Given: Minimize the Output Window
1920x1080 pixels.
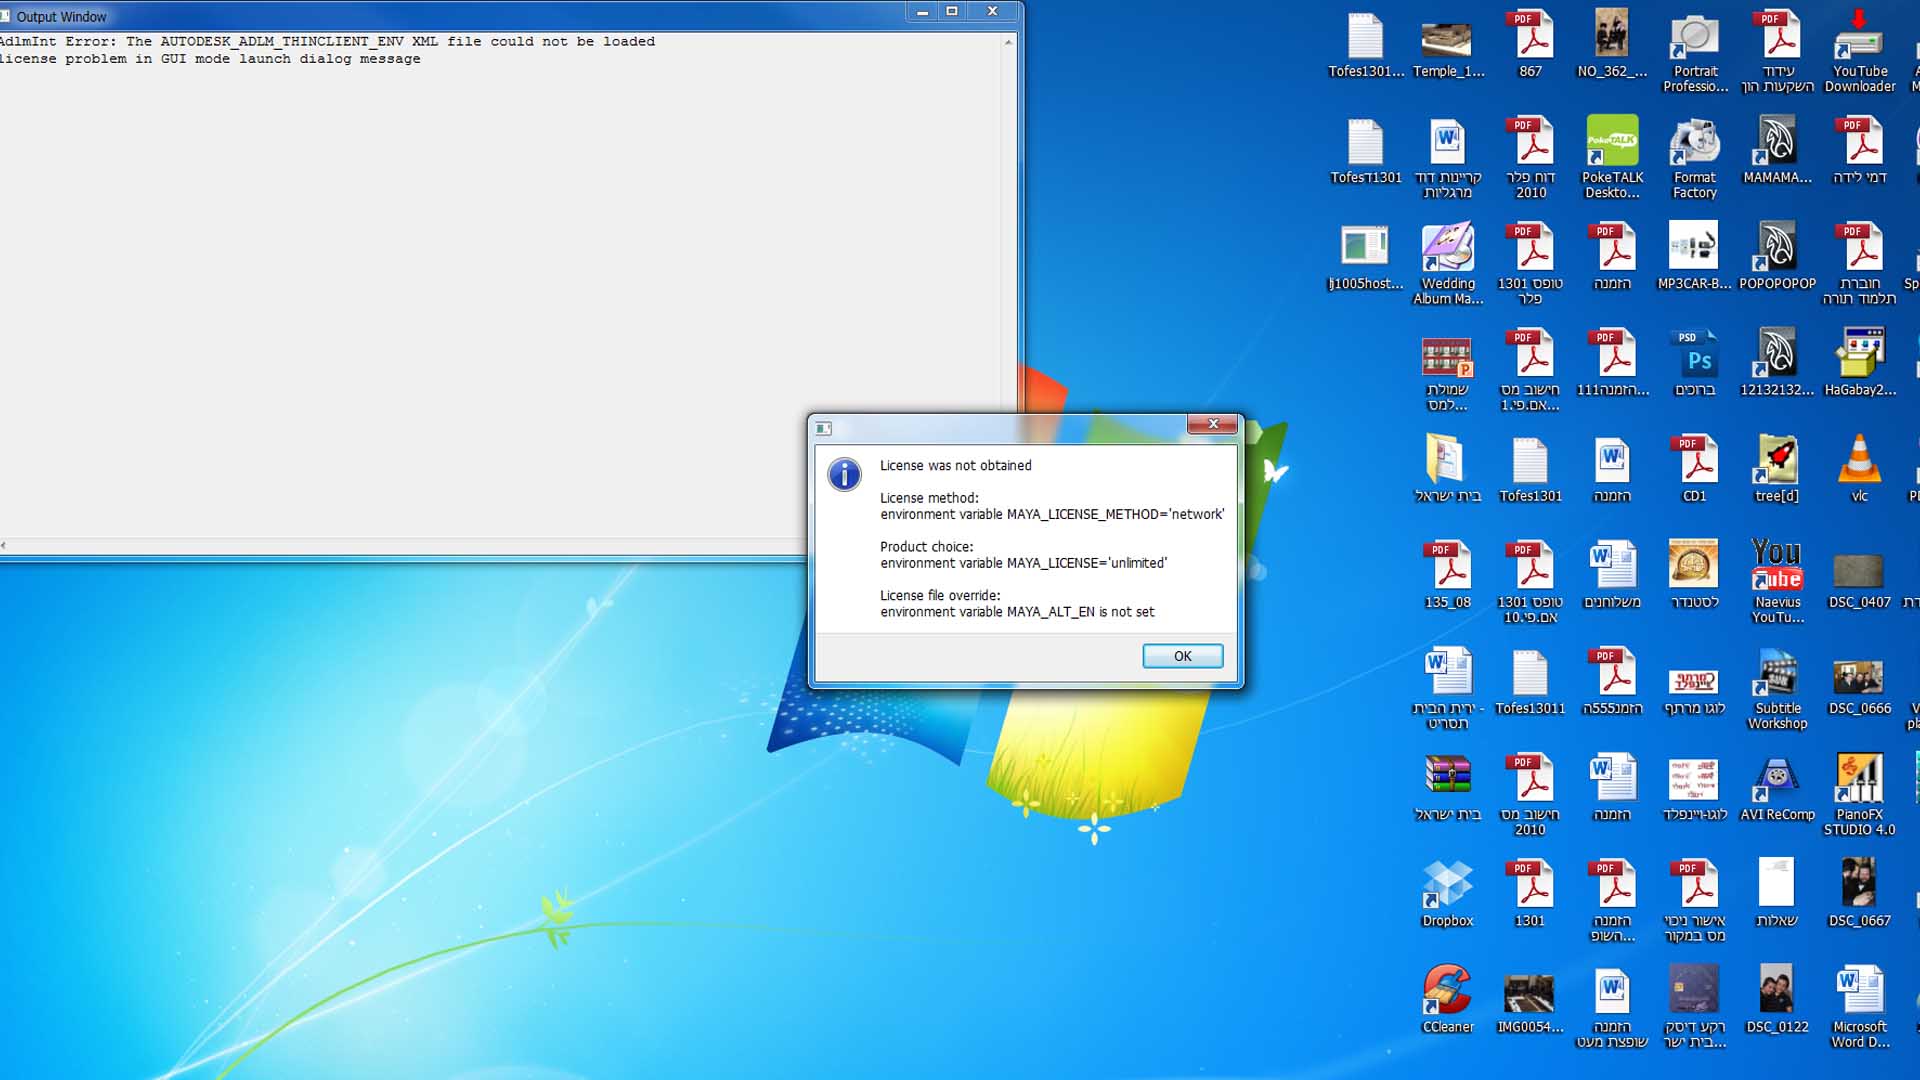Looking at the screenshot, I should click(x=922, y=11).
